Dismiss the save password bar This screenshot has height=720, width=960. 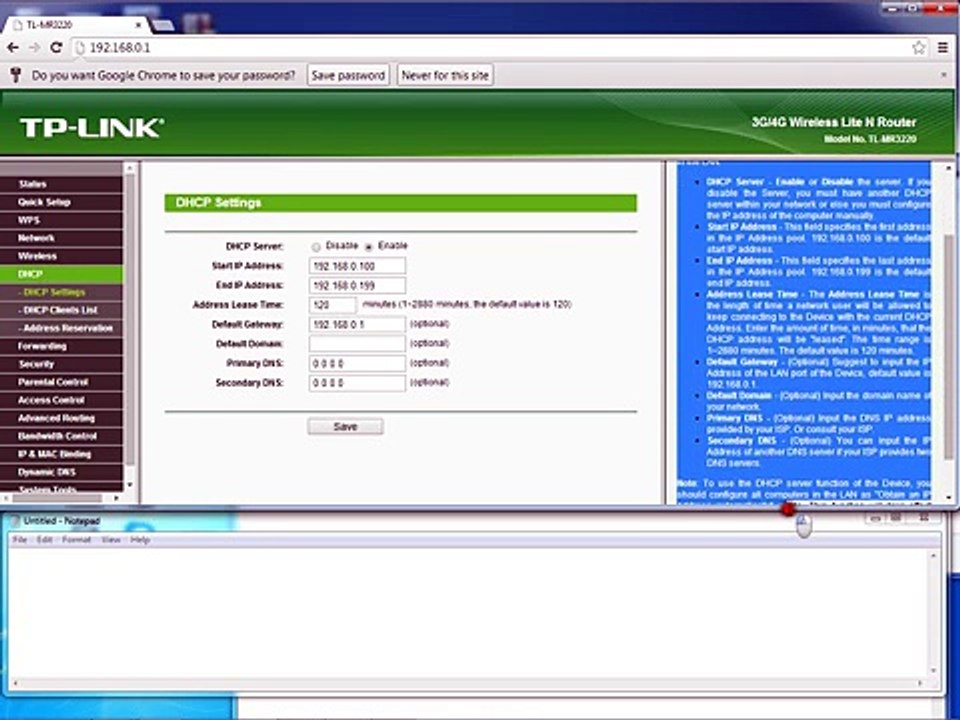[x=943, y=75]
